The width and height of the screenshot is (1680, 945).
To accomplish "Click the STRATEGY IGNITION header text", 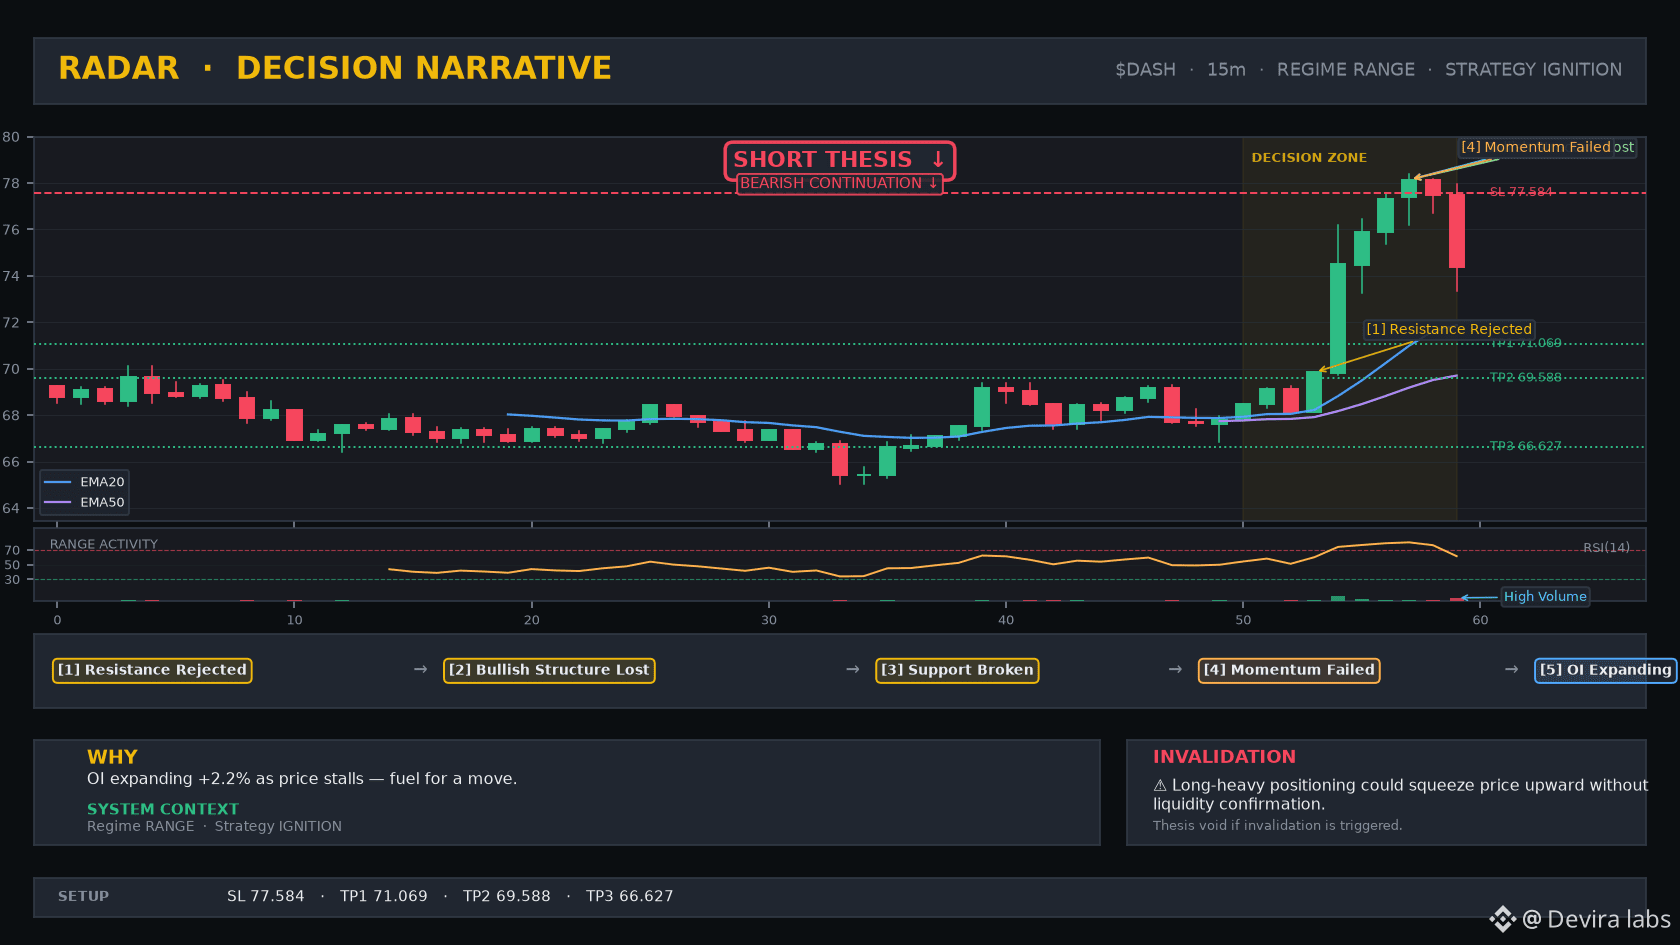I will tap(1533, 70).
